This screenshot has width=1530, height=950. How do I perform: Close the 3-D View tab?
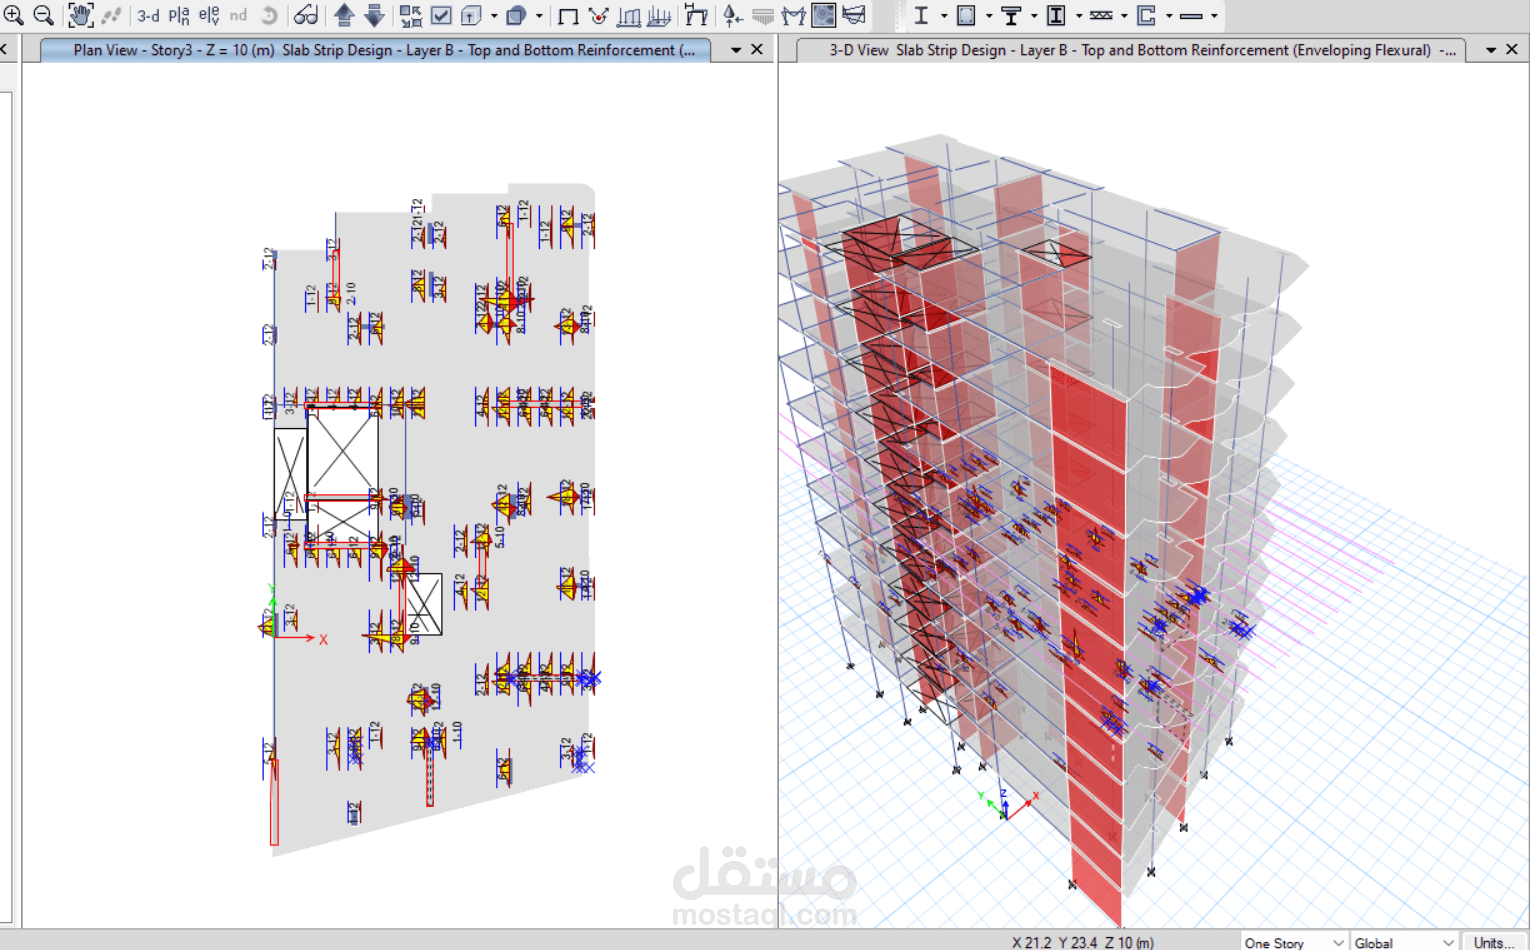(x=1512, y=49)
